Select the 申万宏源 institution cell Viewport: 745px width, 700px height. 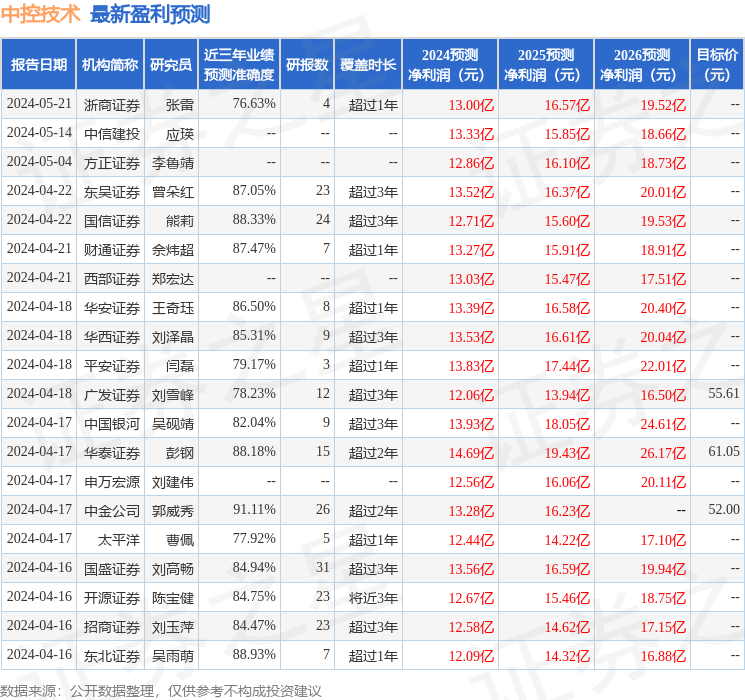(112, 482)
